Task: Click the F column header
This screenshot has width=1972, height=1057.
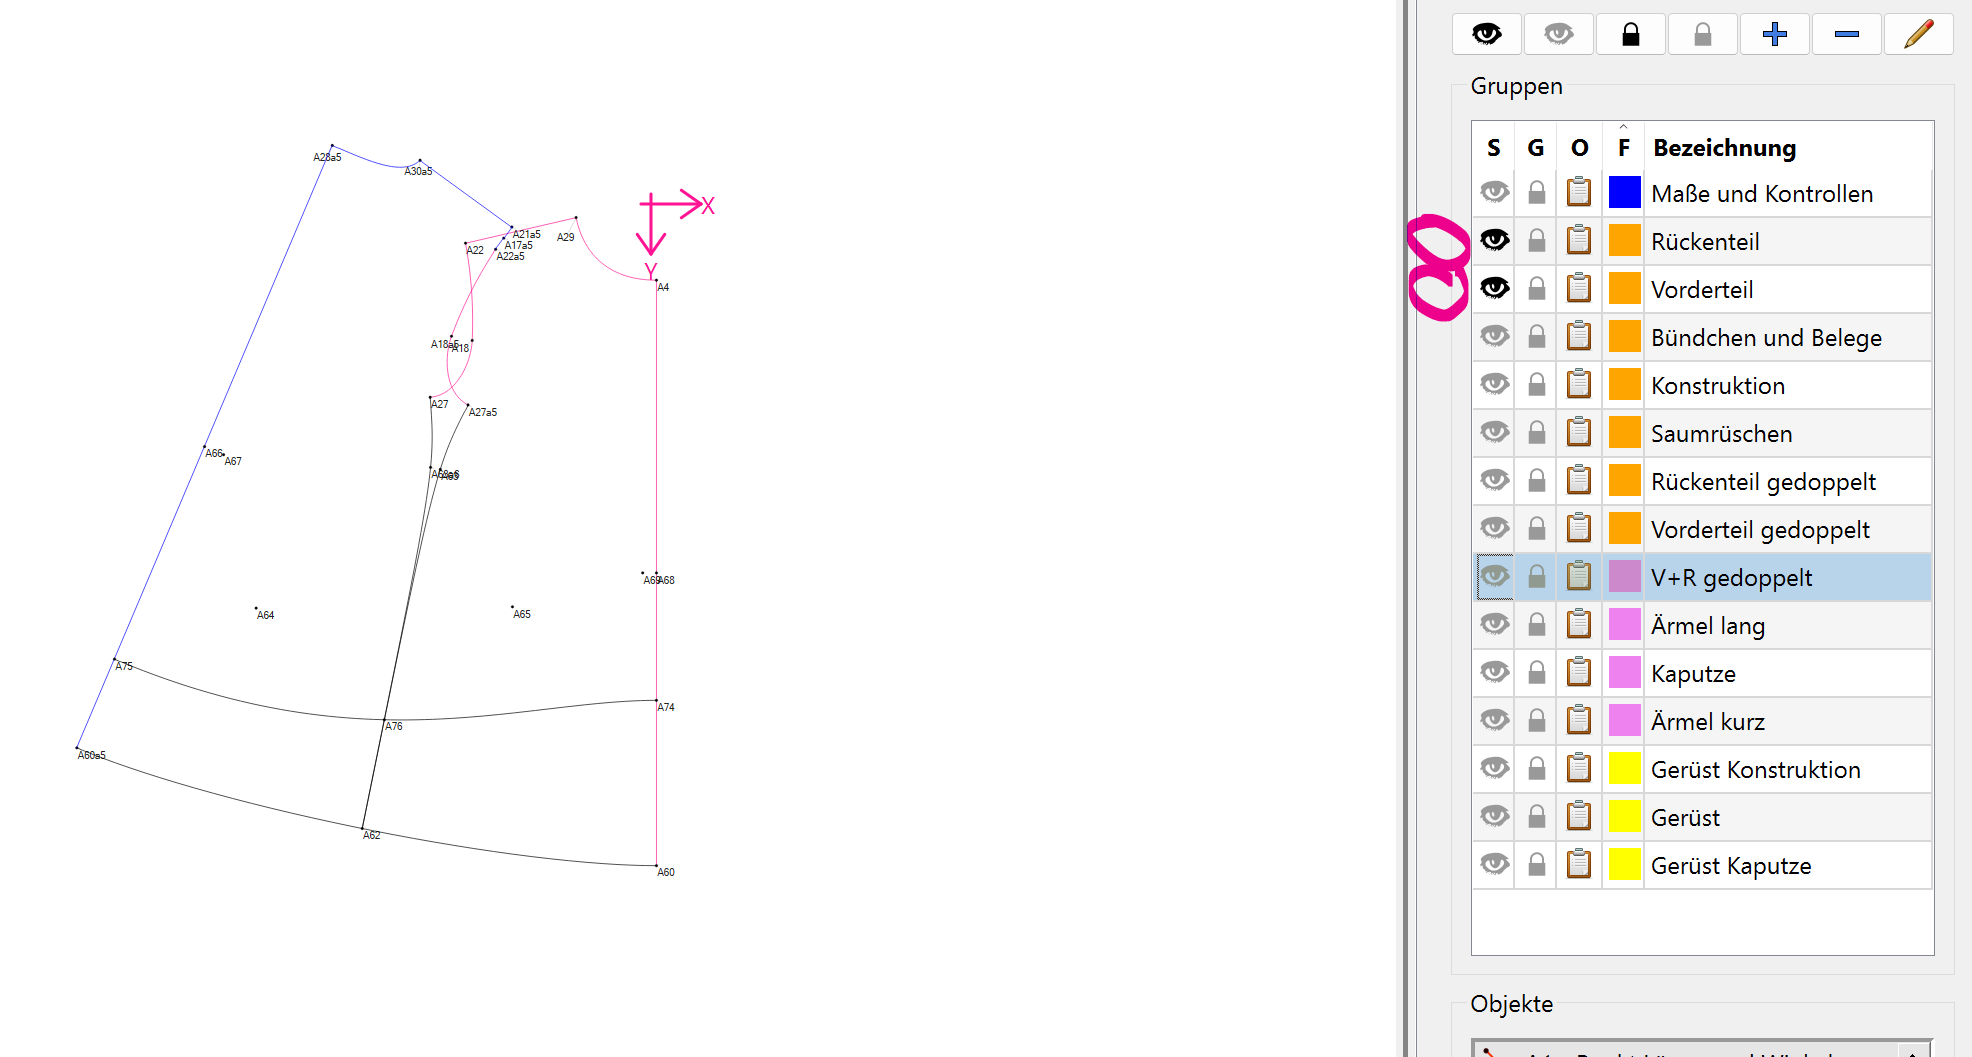Action: [x=1623, y=148]
